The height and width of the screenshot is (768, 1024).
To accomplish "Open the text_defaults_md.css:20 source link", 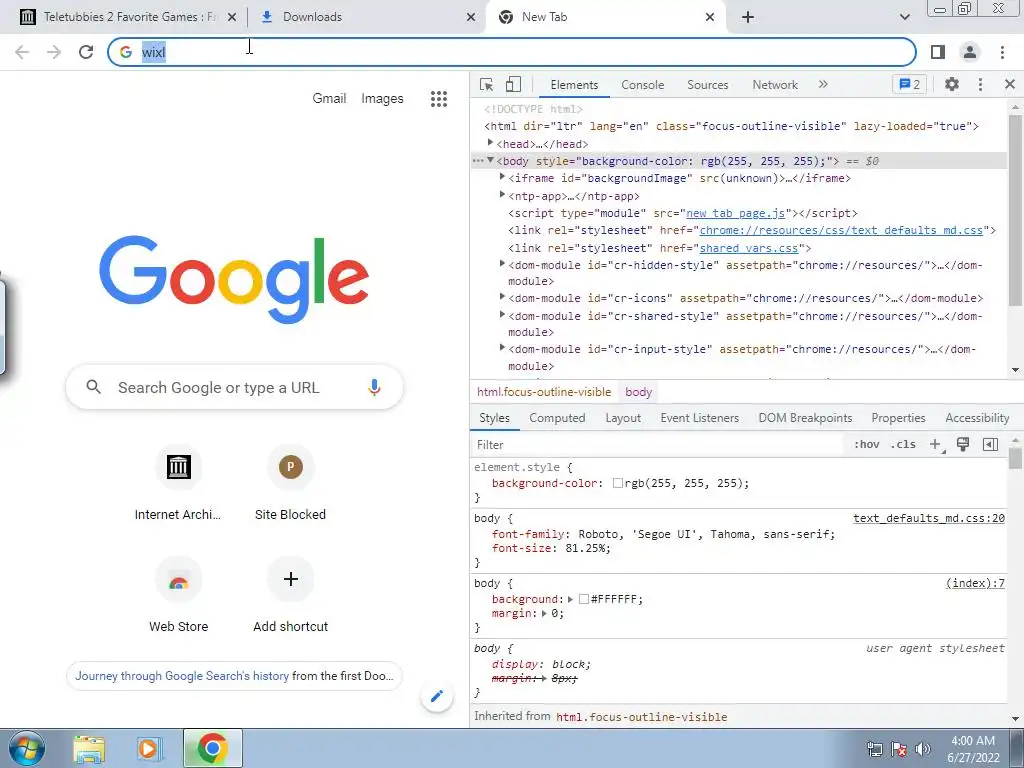I will (x=929, y=519).
